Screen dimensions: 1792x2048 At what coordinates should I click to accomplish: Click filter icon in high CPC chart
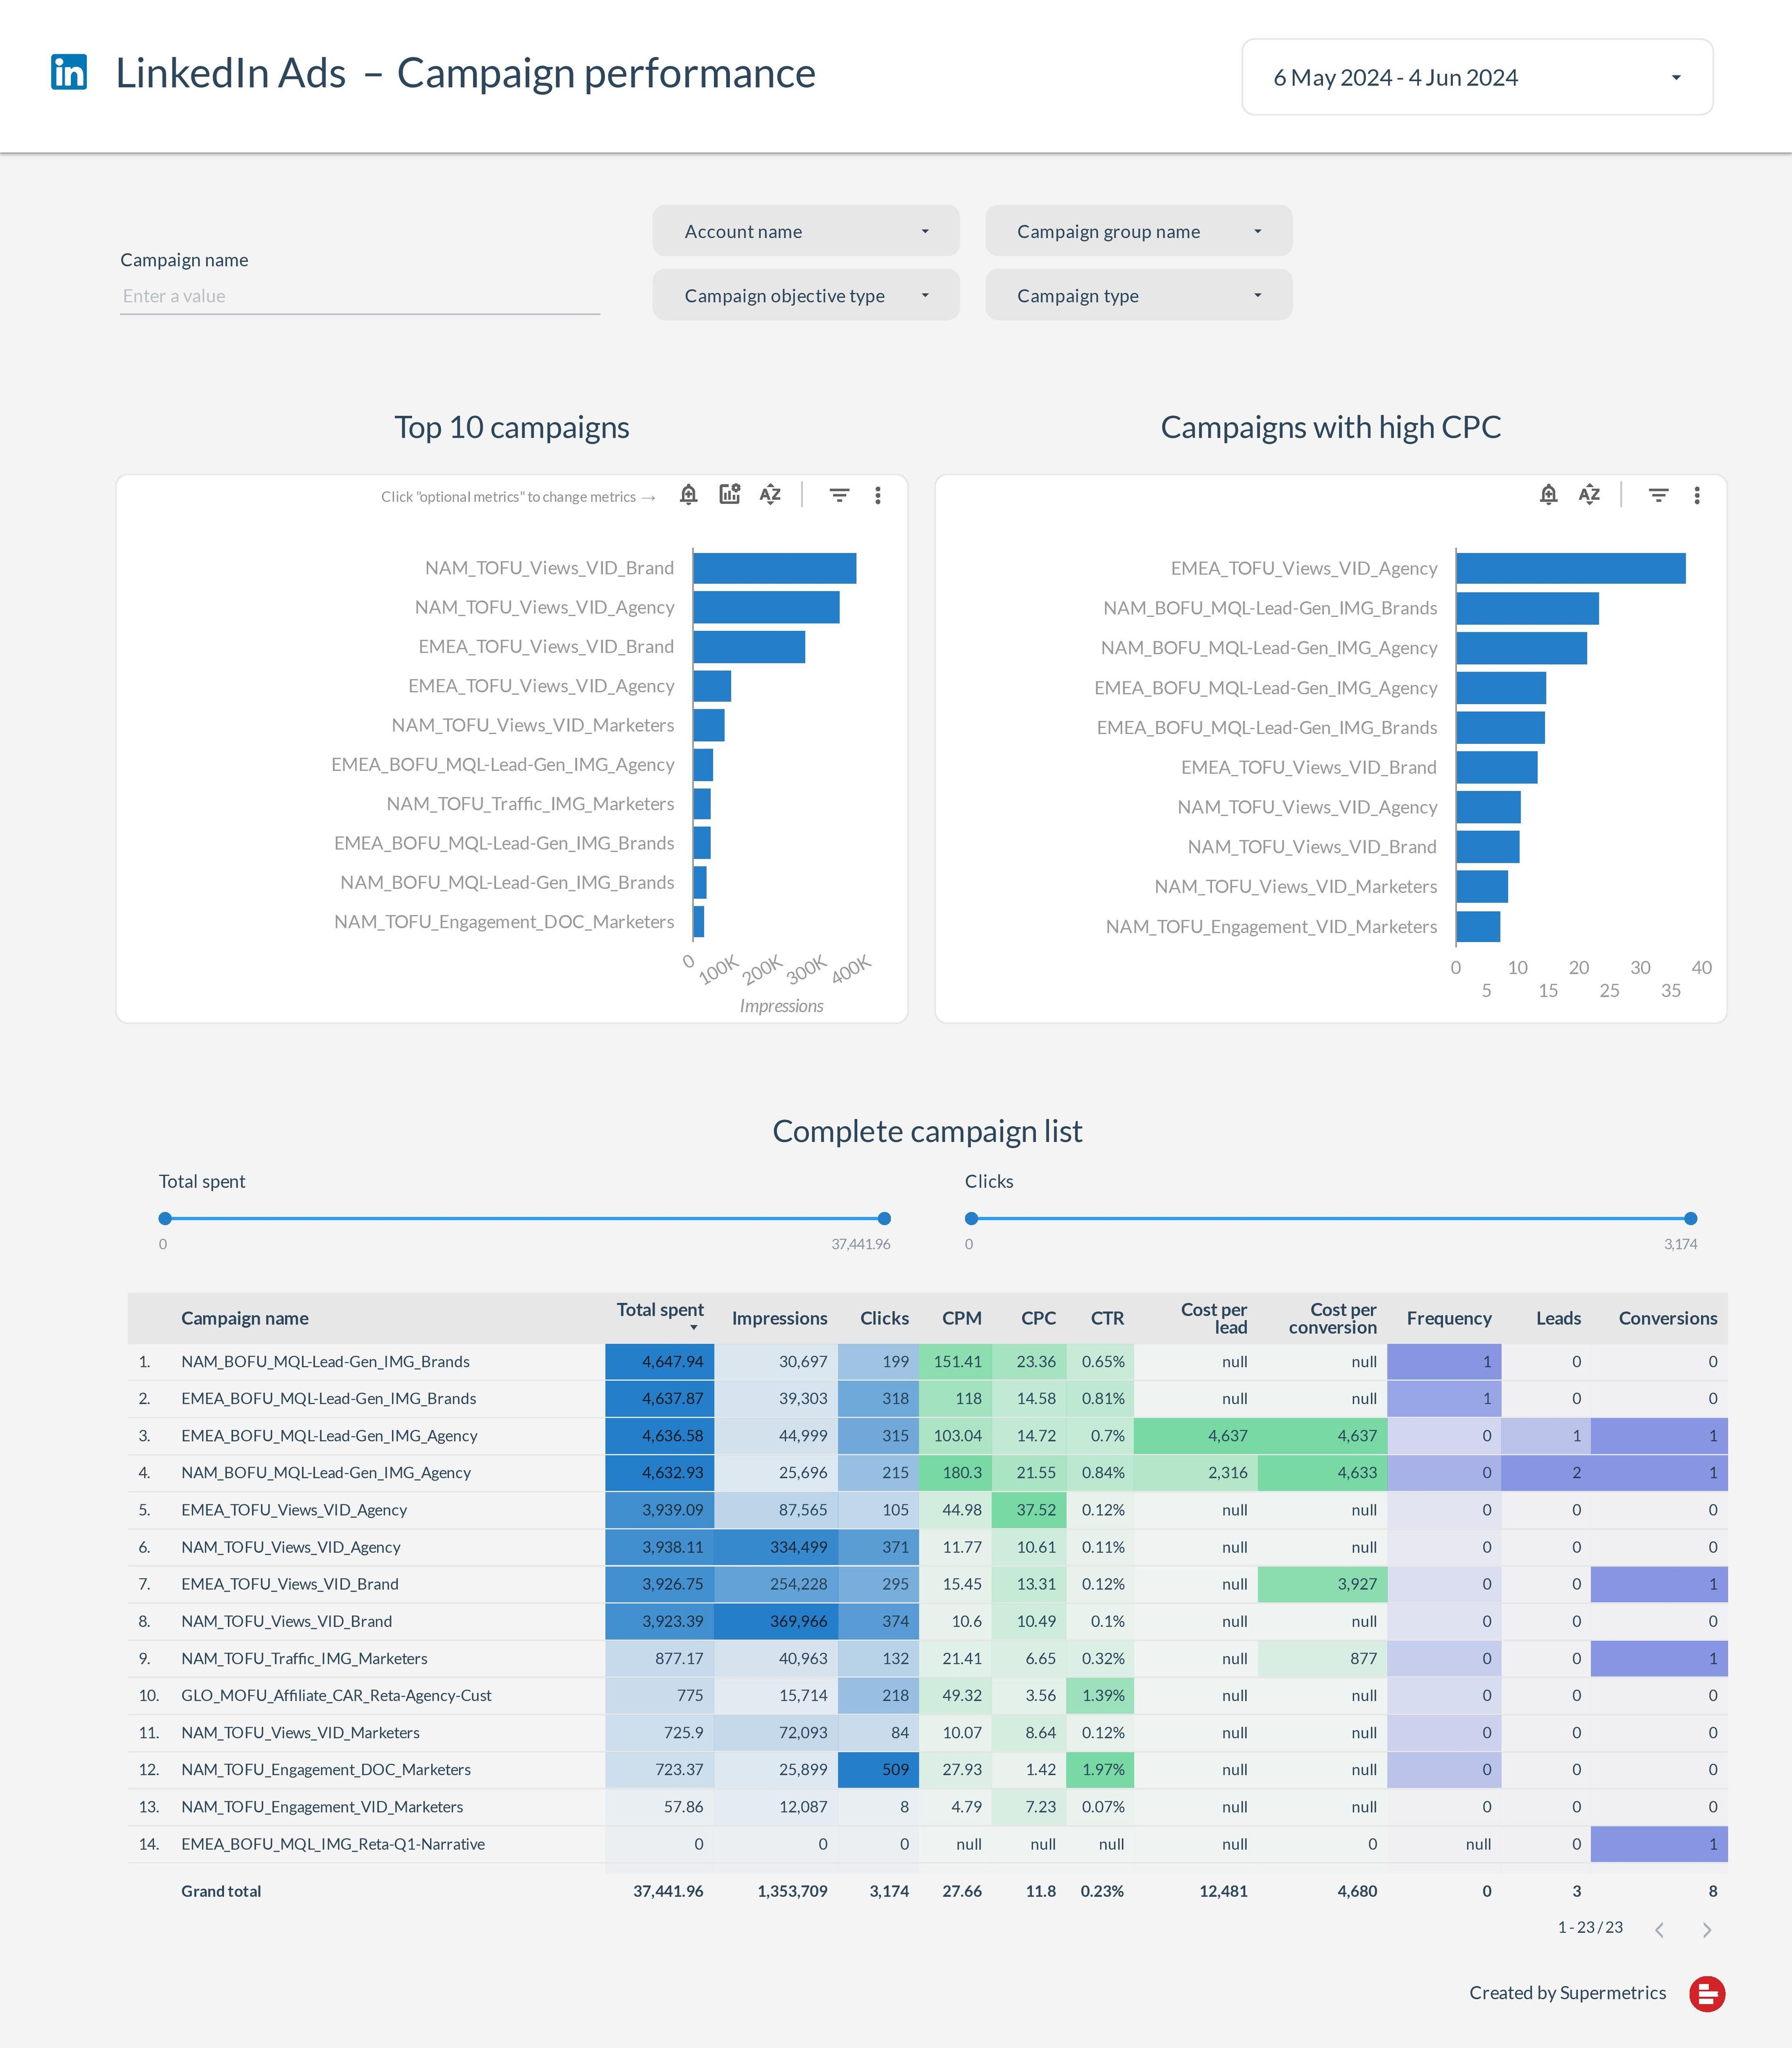point(1658,495)
